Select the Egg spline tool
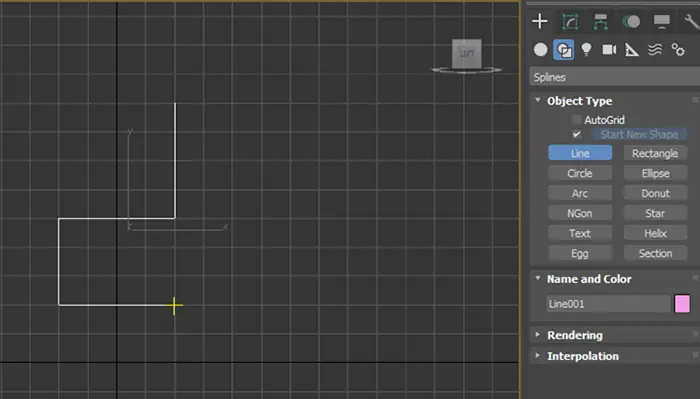 pos(580,253)
